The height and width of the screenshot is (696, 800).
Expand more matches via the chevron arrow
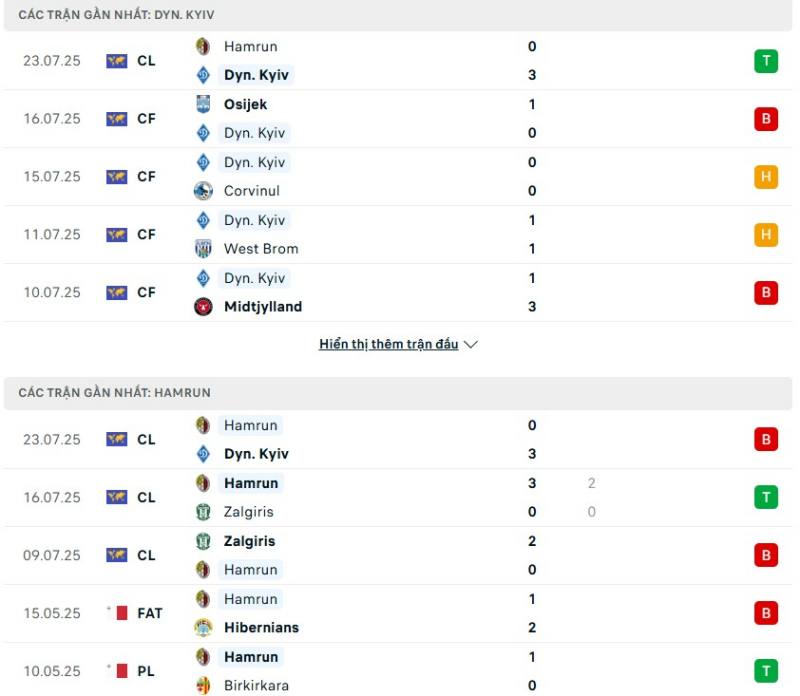(x=471, y=344)
